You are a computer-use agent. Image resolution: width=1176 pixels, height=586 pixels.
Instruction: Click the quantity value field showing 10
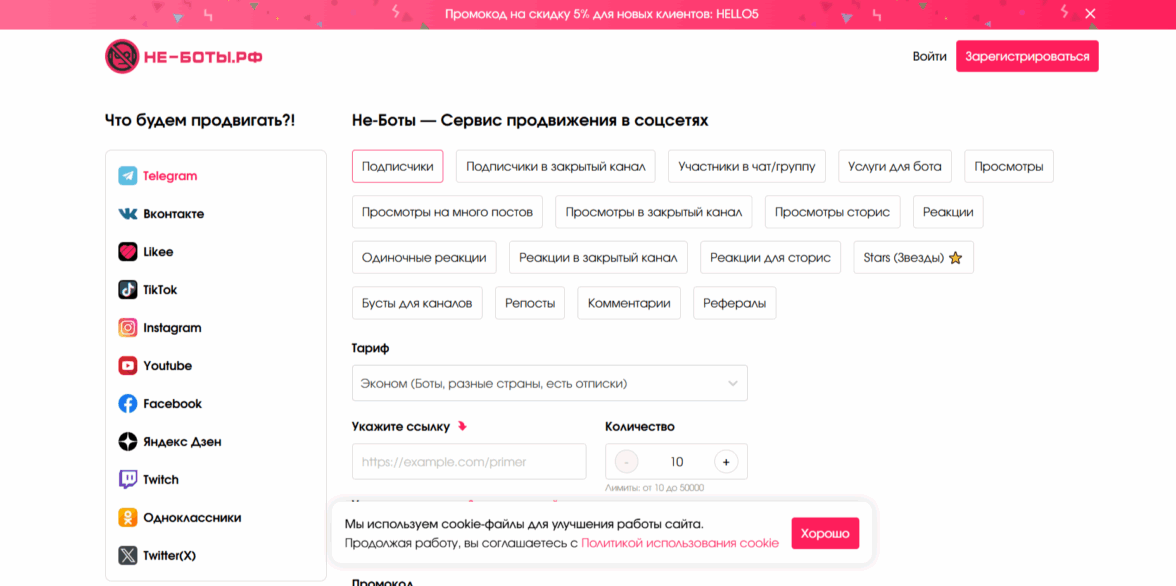click(x=676, y=462)
